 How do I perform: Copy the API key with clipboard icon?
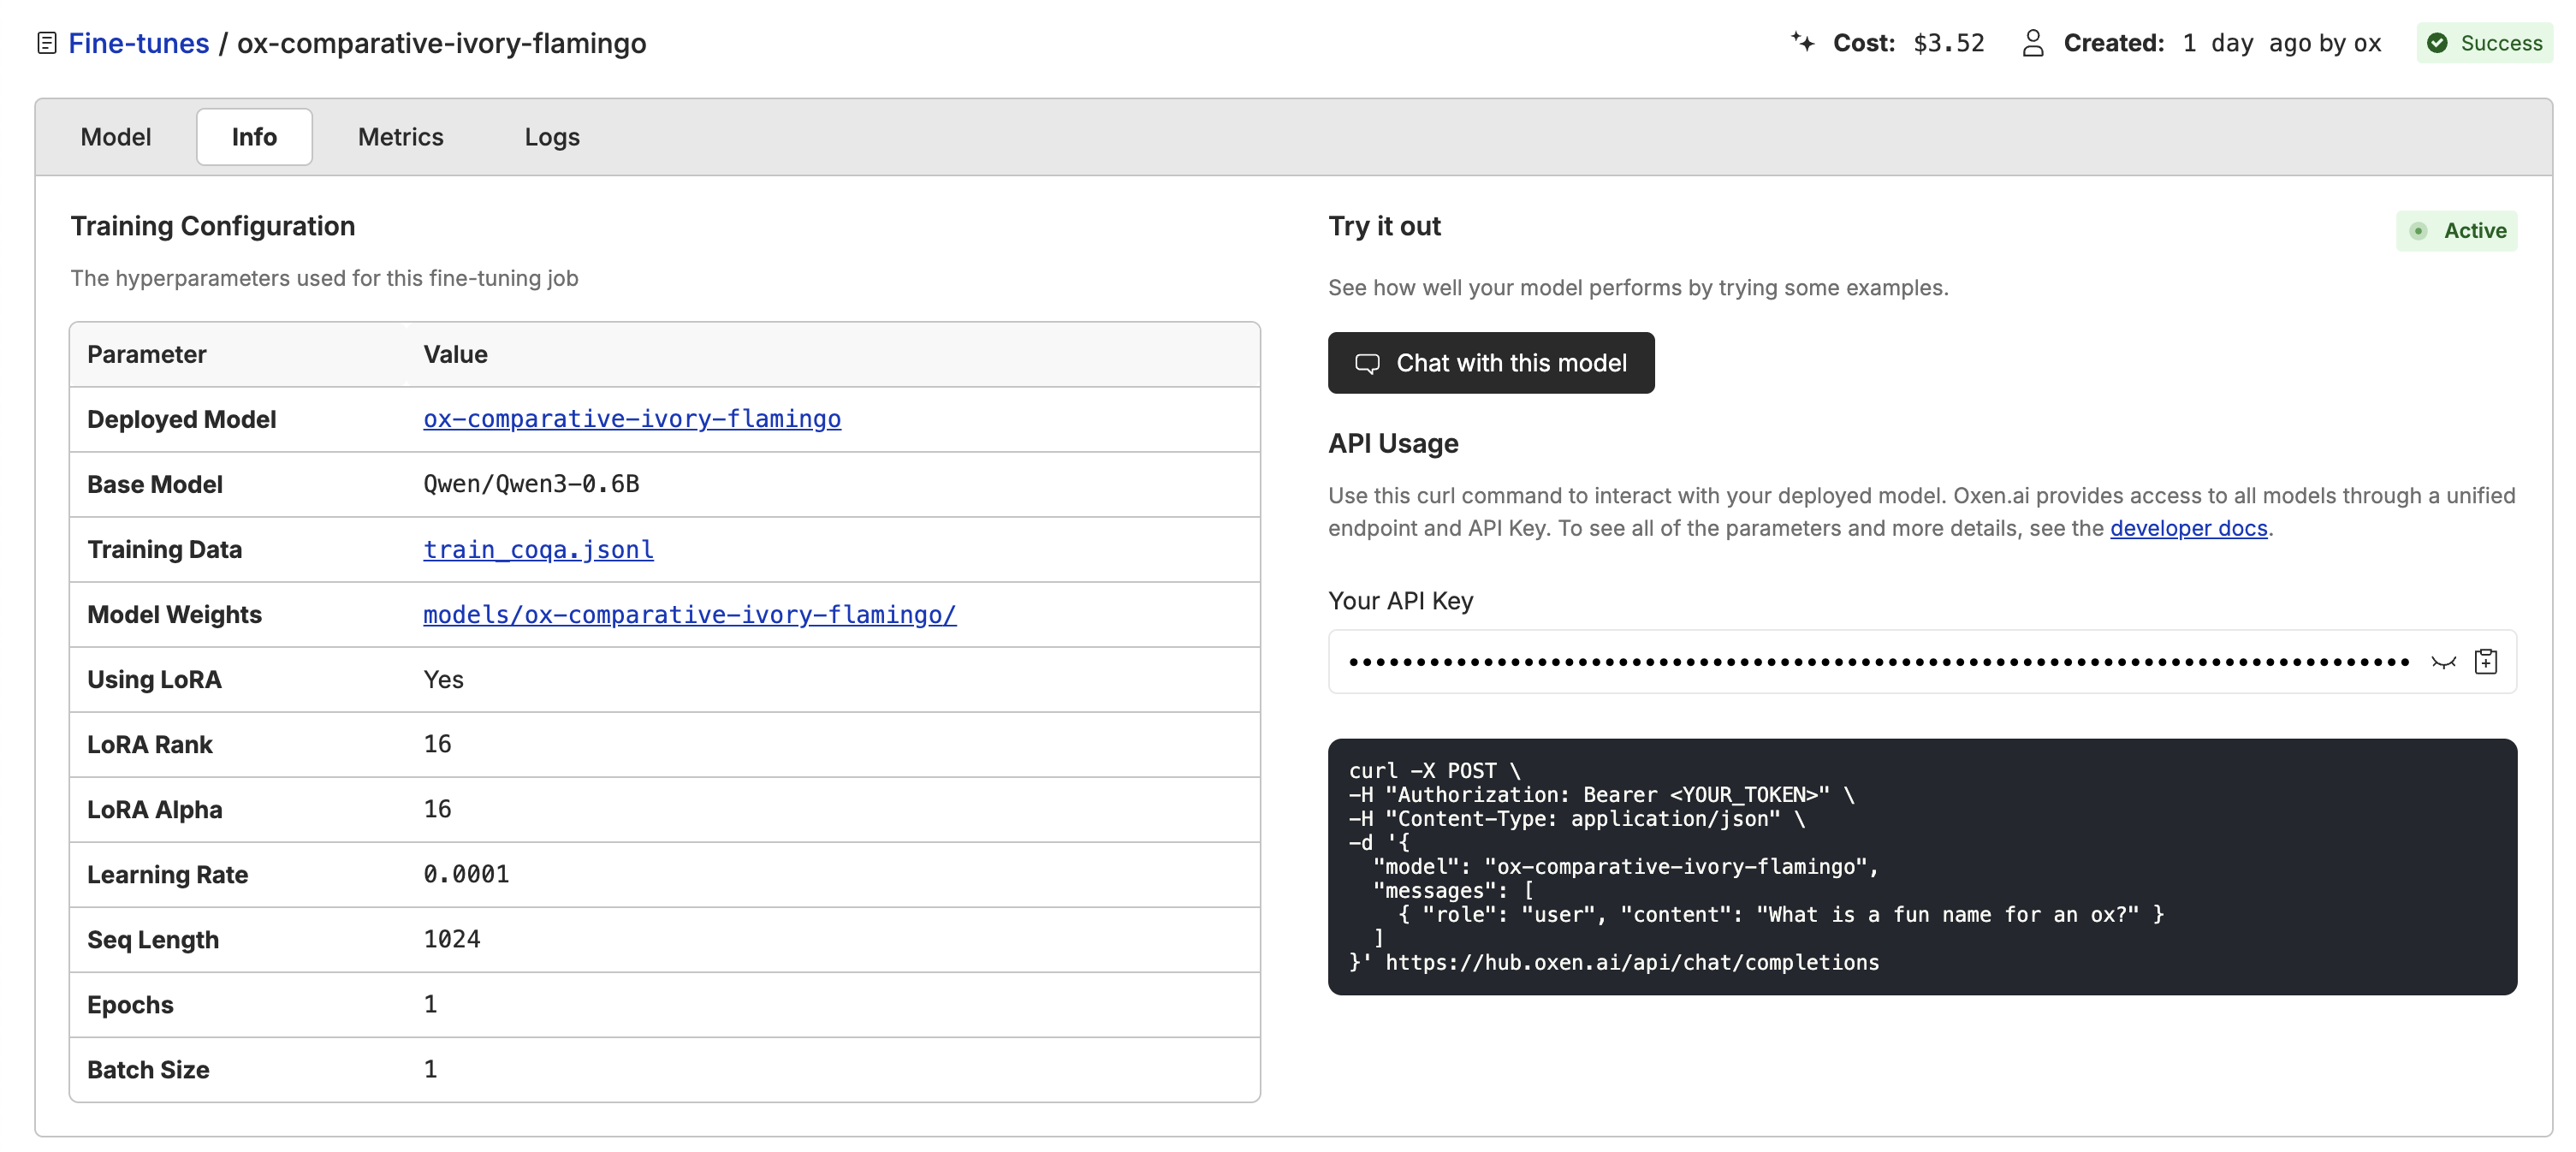(2485, 662)
